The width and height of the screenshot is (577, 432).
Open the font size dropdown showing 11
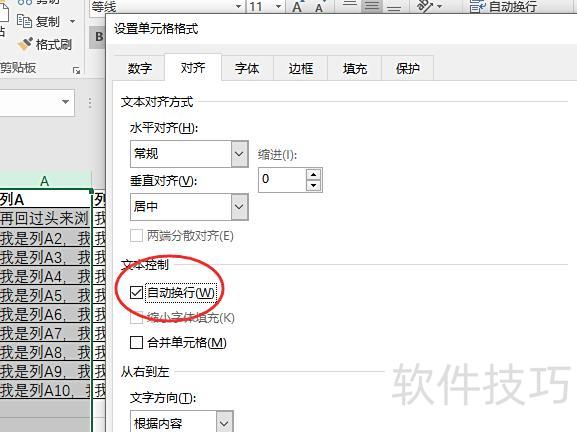pos(279,7)
